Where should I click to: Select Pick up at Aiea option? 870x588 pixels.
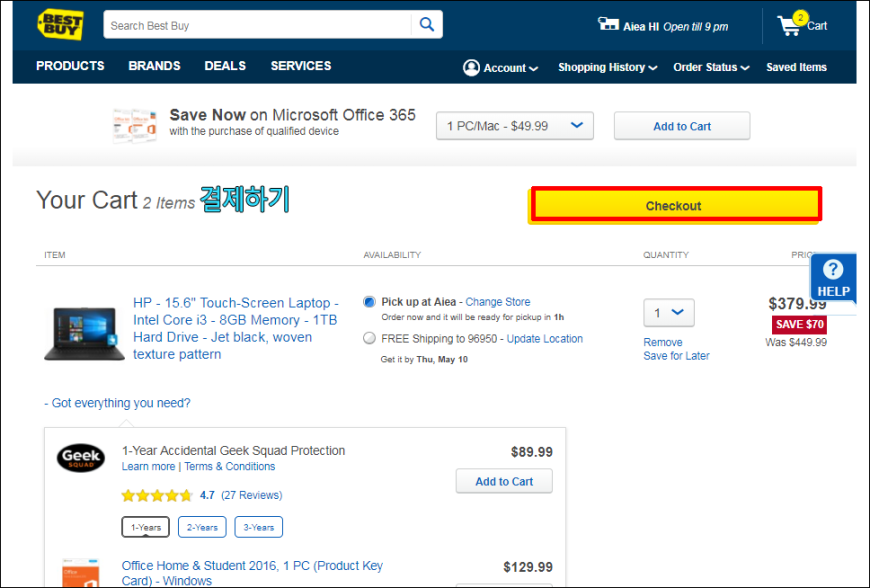point(369,302)
